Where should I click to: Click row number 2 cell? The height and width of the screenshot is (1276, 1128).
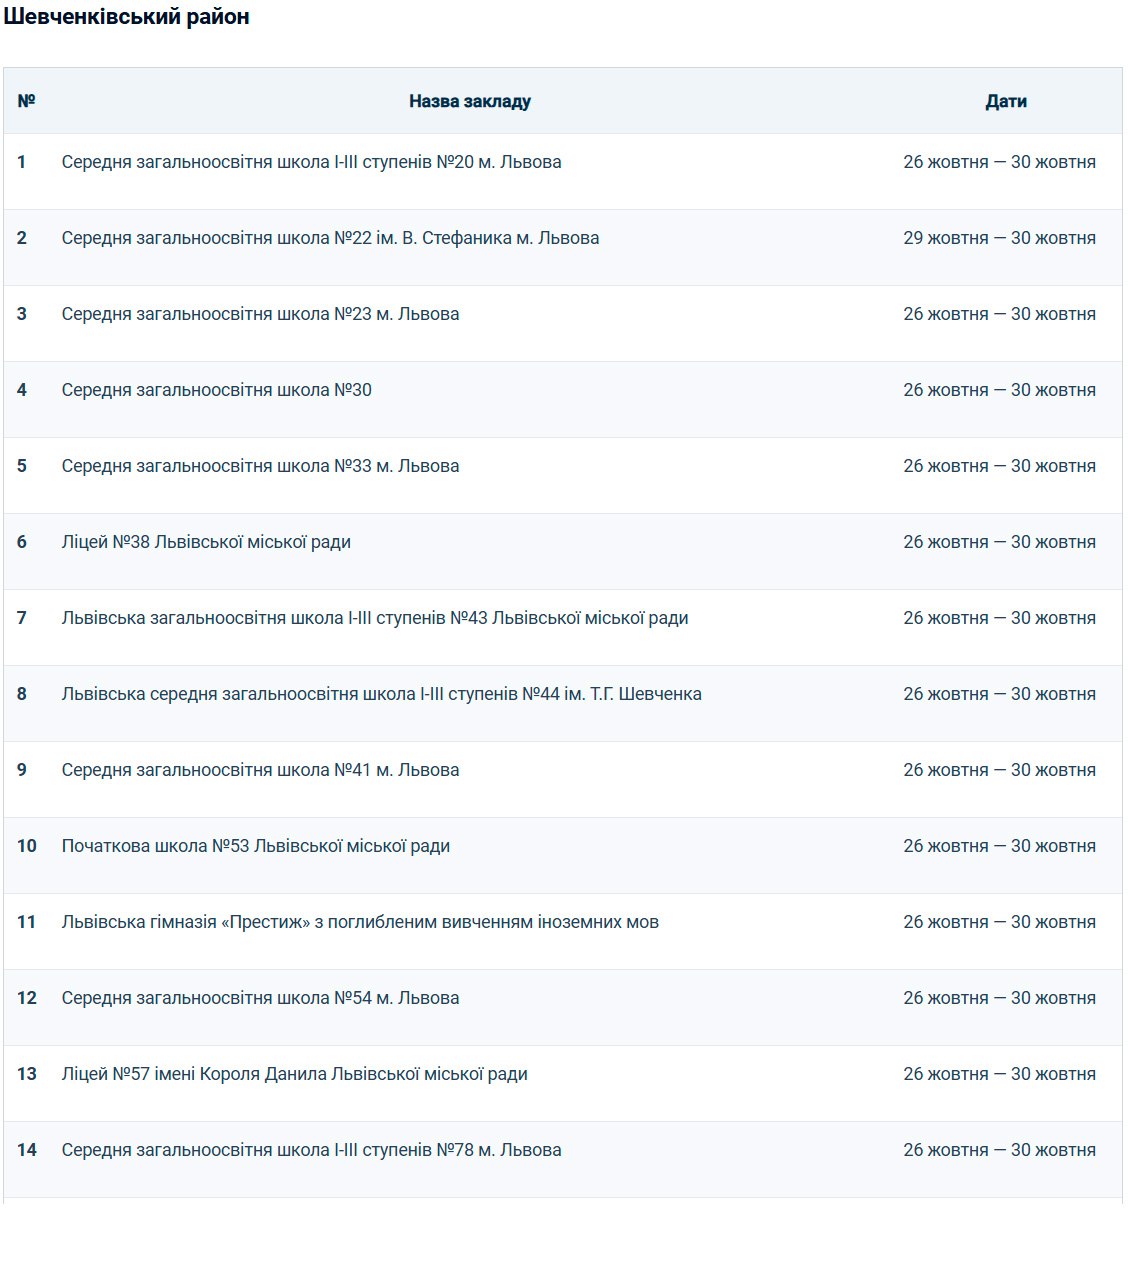pos(22,238)
